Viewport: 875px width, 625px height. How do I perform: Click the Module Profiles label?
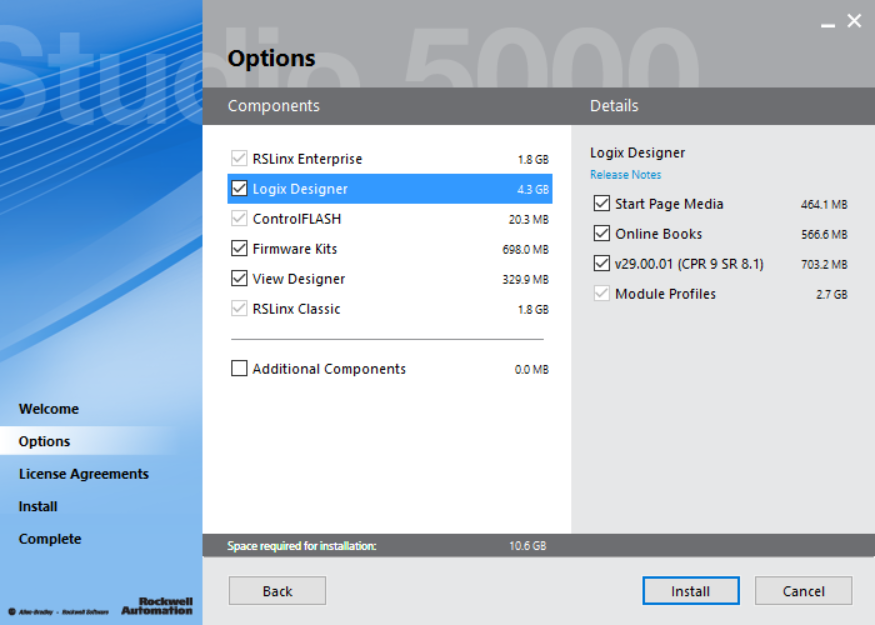(x=665, y=294)
